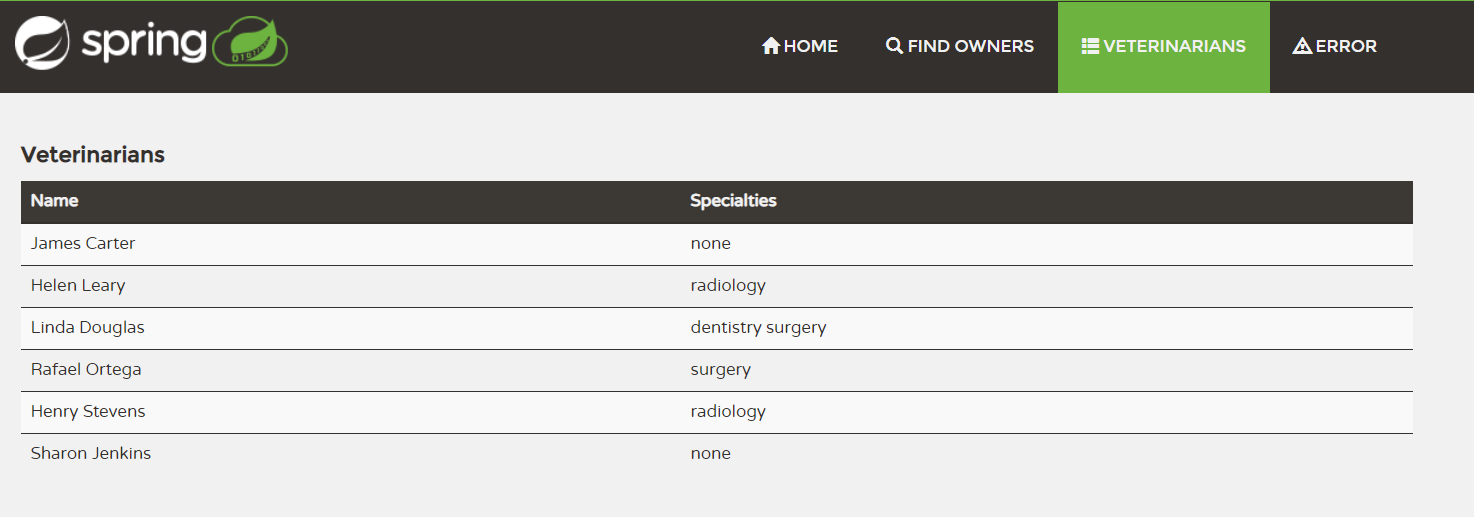Click the Name column header

[54, 201]
